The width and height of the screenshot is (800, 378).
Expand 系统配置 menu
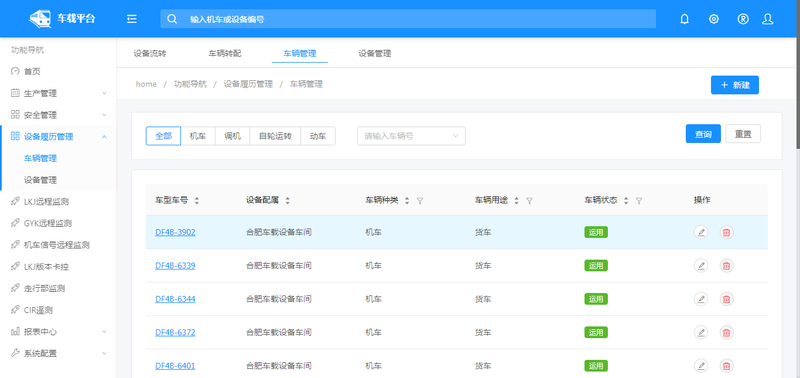[x=58, y=353]
